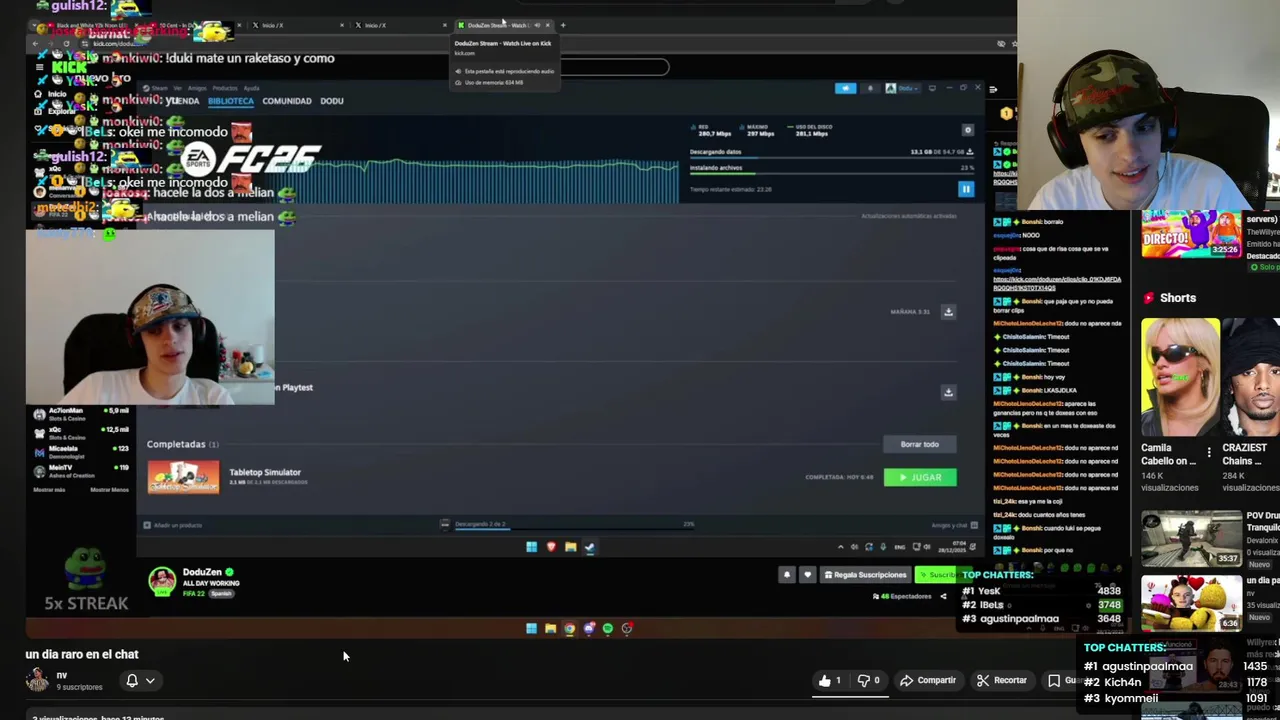This screenshot has height=720, width=1280.
Task: Expand the Dodu account dropdown in Steam
Action: (902, 88)
